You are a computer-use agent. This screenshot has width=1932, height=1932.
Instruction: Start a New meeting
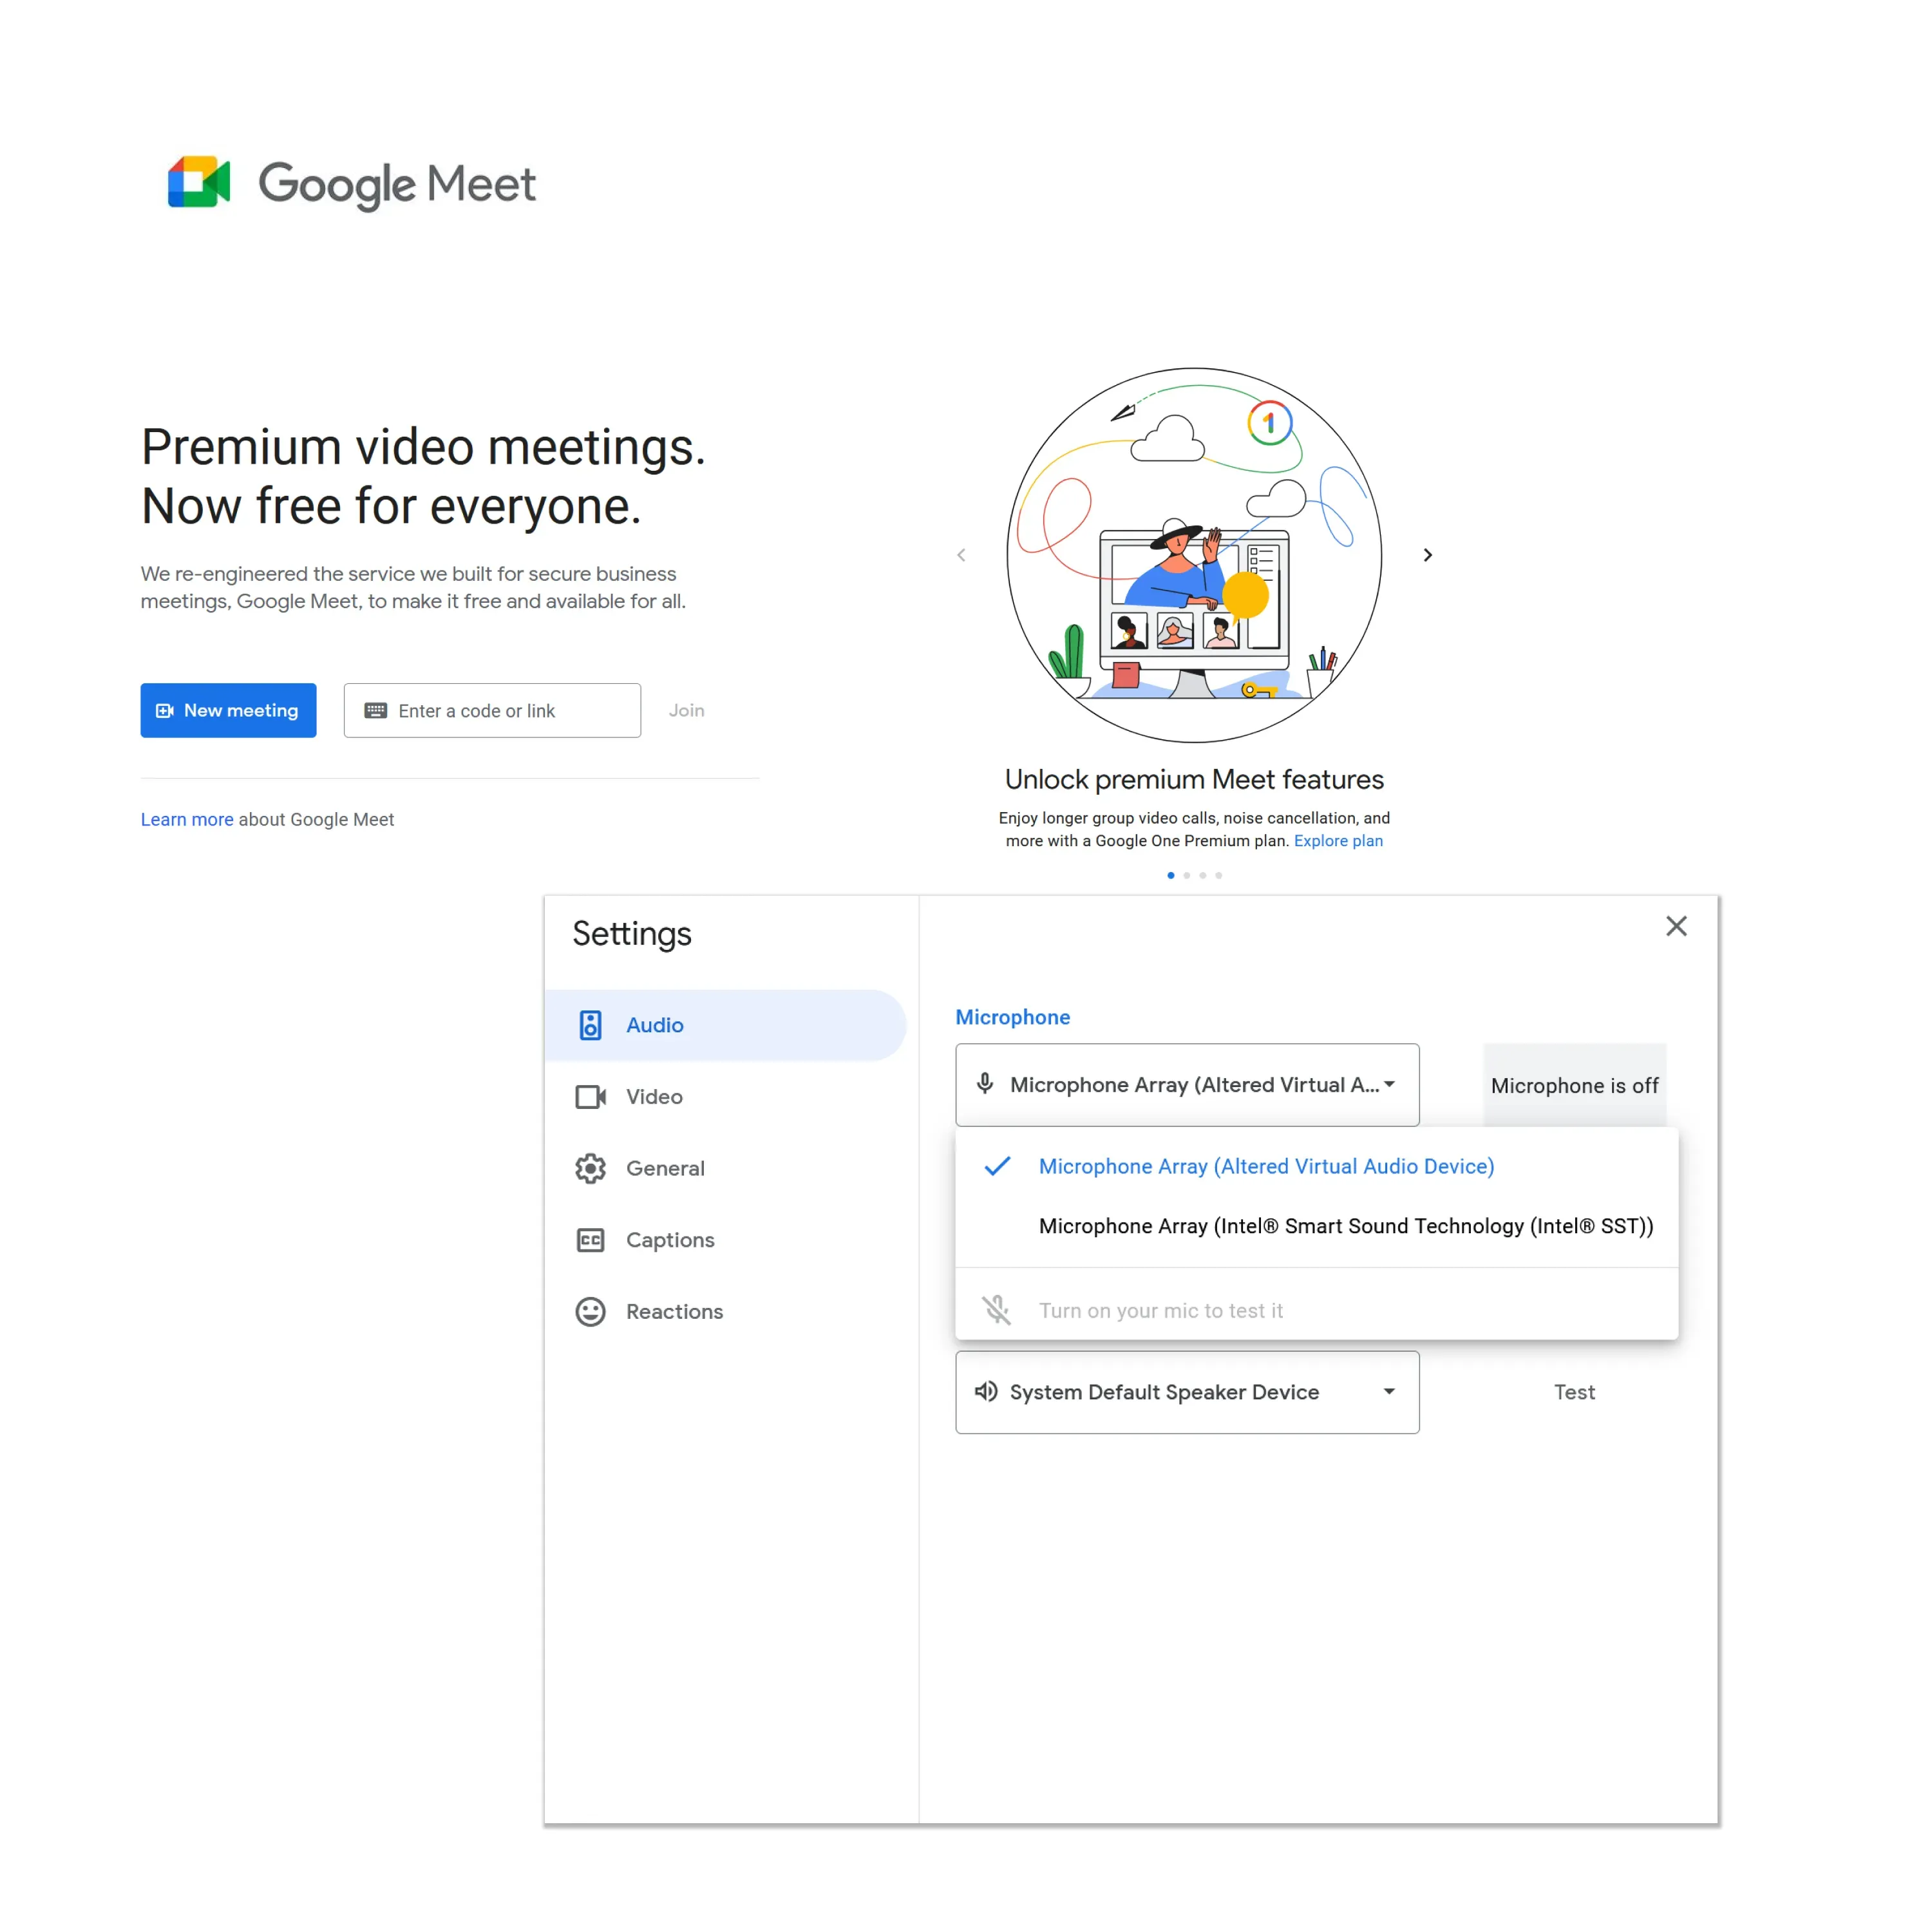(228, 710)
